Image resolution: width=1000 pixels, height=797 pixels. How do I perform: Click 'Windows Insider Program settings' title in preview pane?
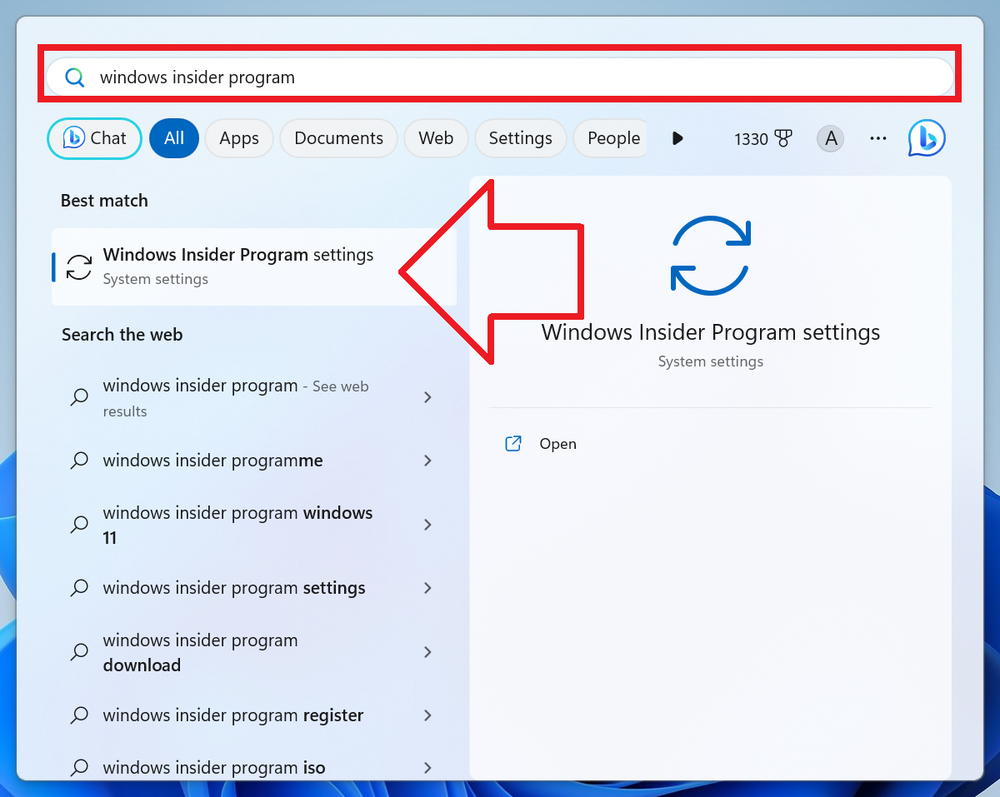click(x=710, y=332)
